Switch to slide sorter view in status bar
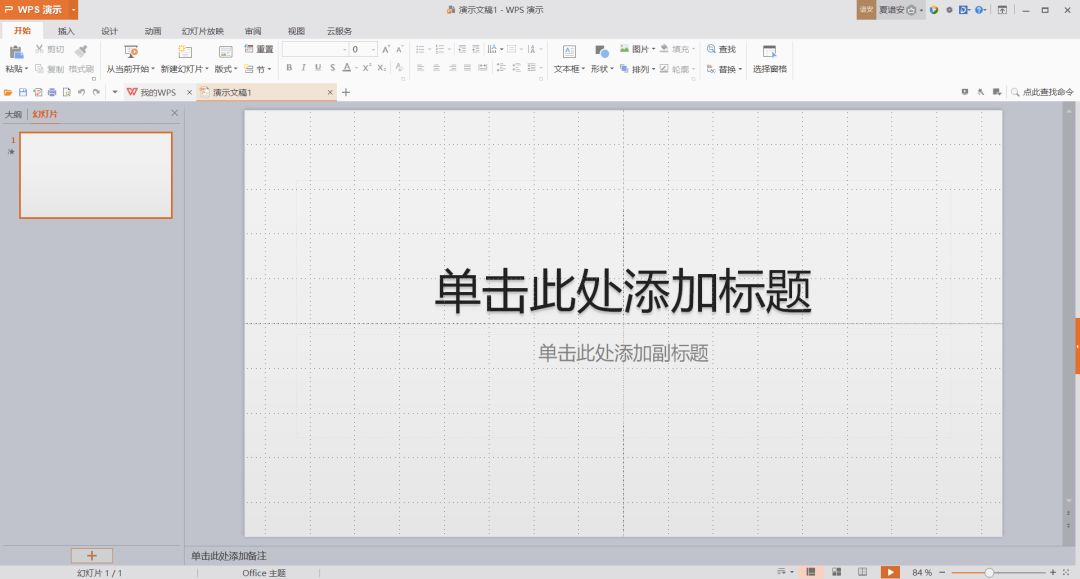The width and height of the screenshot is (1080, 579). pos(836,572)
